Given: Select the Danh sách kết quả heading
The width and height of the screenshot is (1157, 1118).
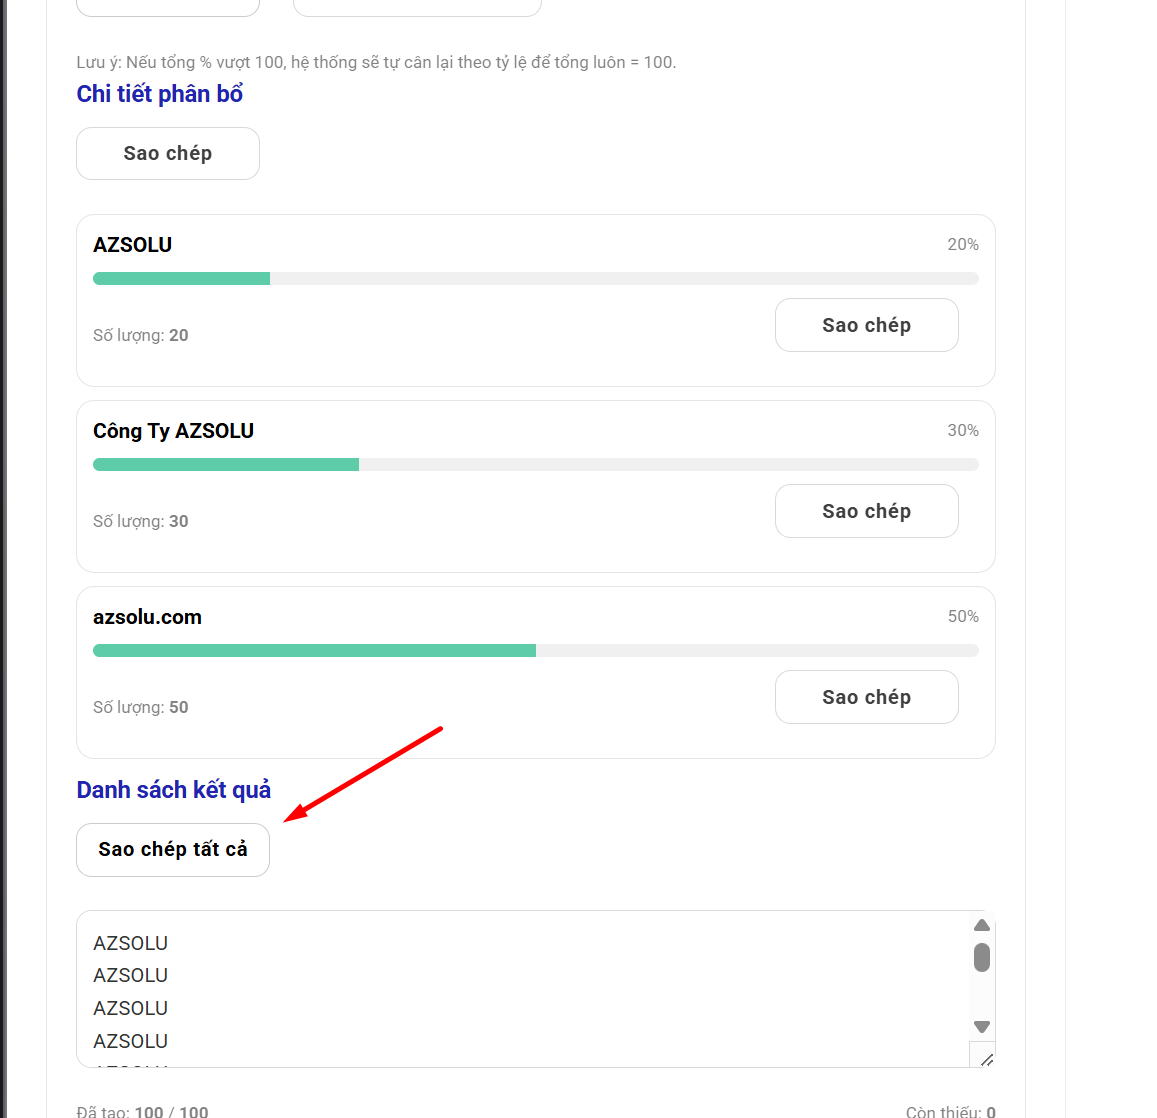Looking at the screenshot, I should tap(173, 790).
